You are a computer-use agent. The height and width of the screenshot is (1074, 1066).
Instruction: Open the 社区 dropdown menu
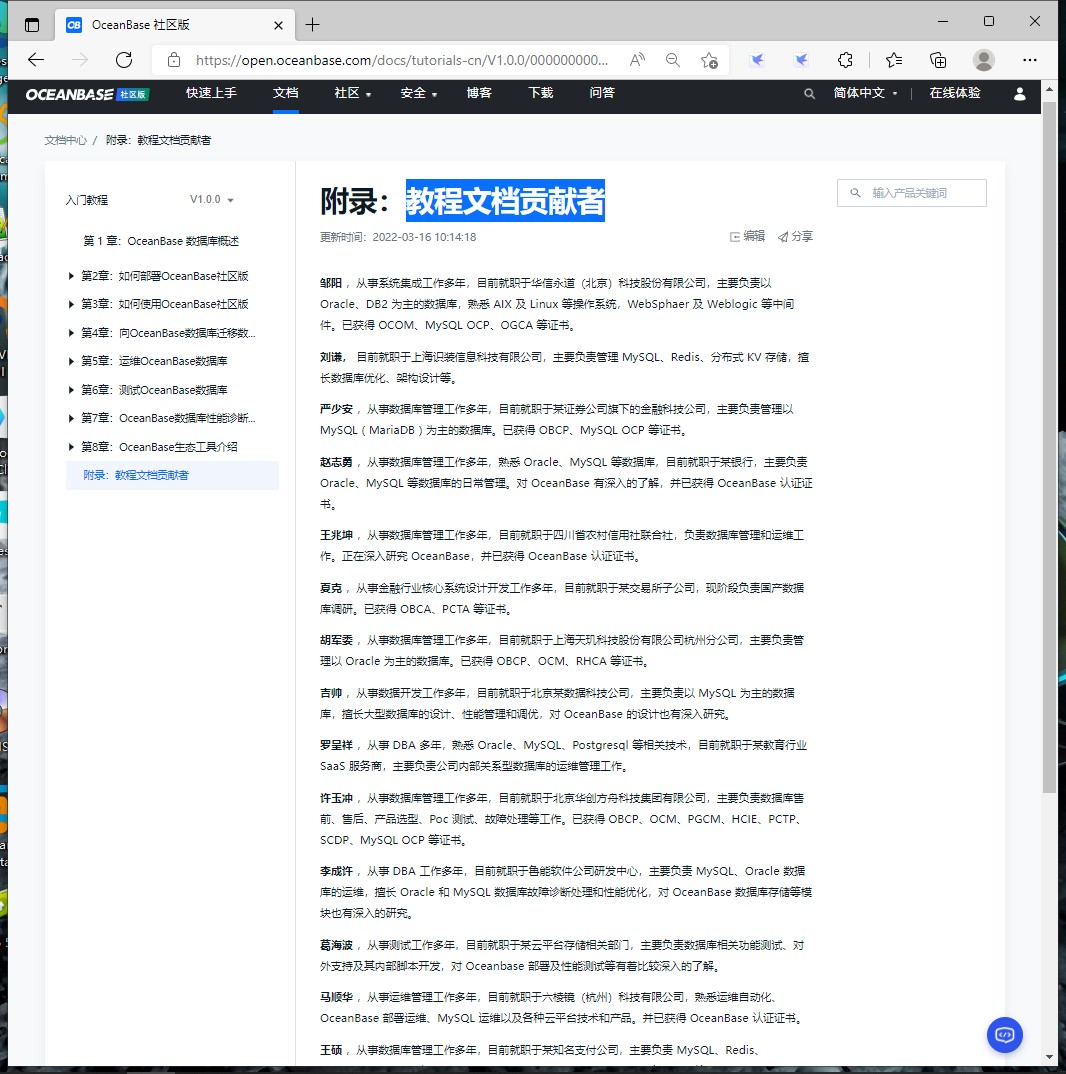point(352,93)
